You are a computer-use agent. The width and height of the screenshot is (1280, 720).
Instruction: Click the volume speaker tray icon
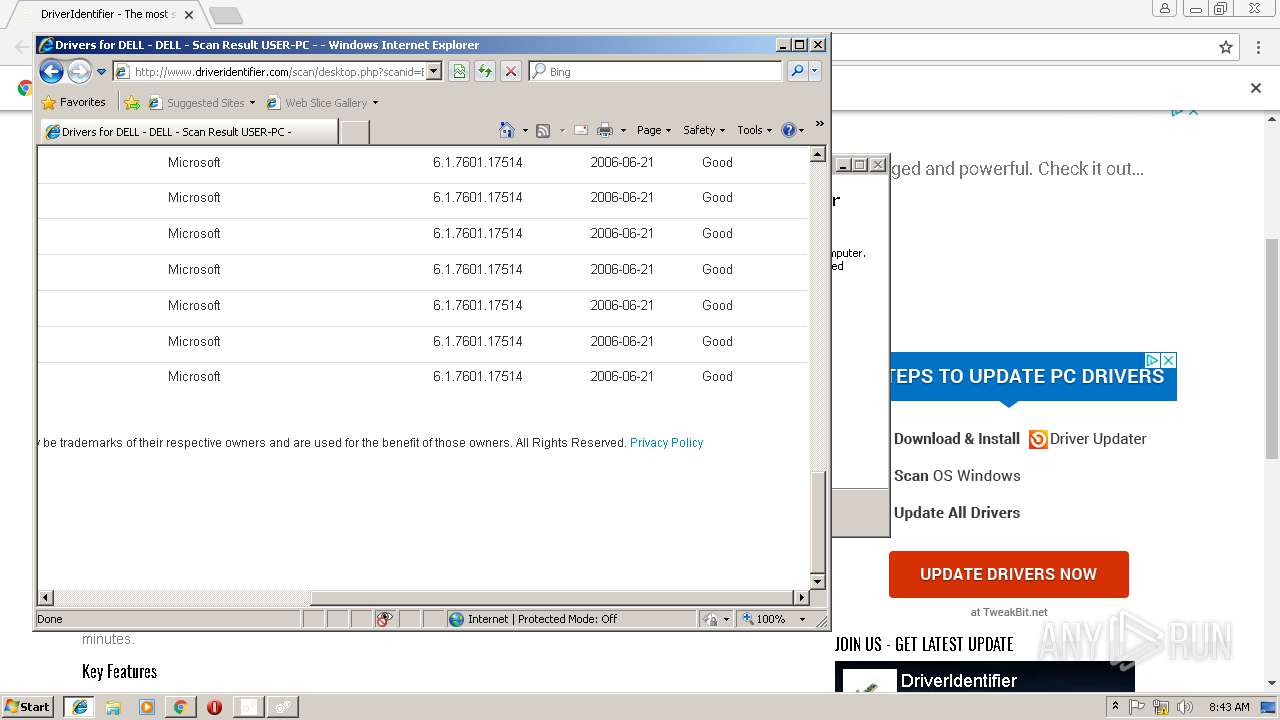click(x=1185, y=707)
